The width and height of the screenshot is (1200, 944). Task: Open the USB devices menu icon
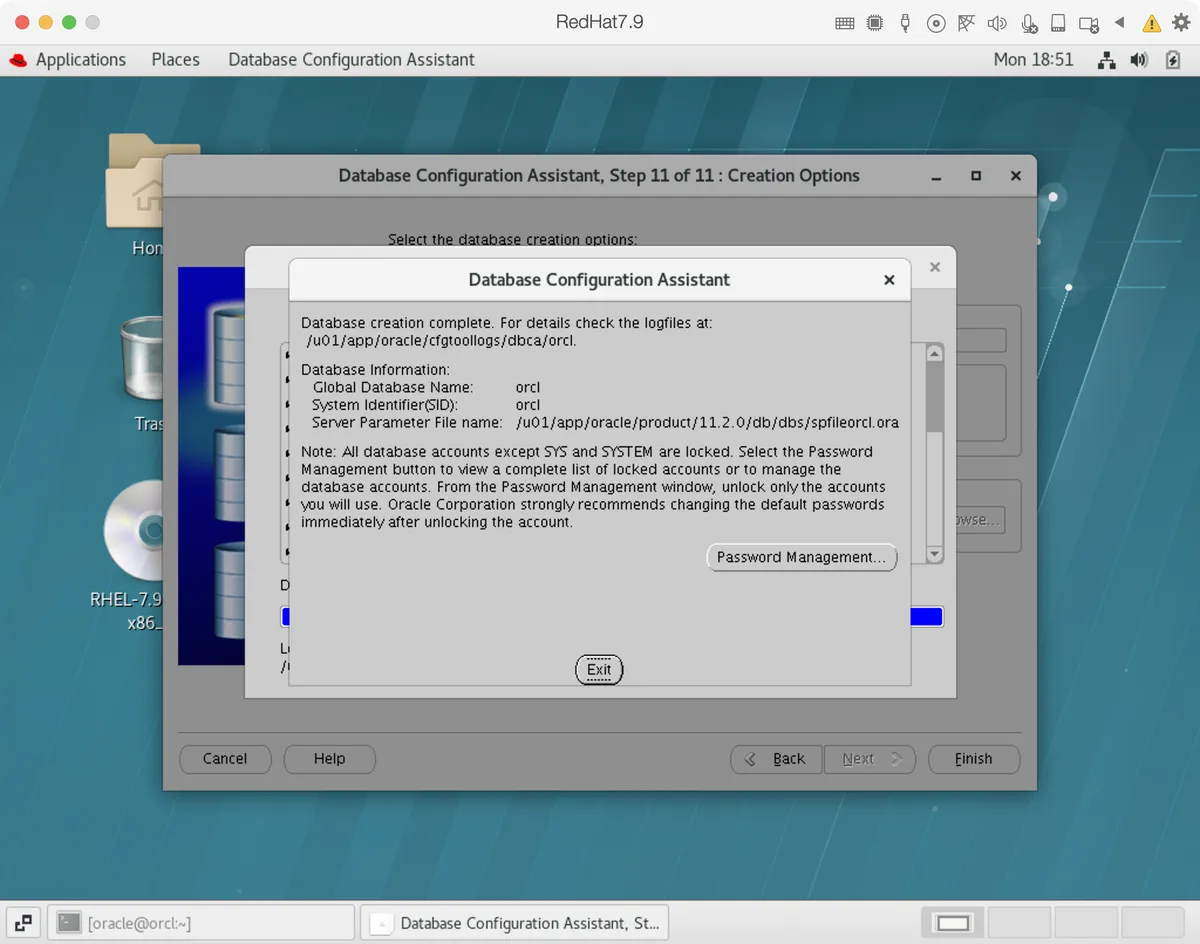(x=905, y=22)
